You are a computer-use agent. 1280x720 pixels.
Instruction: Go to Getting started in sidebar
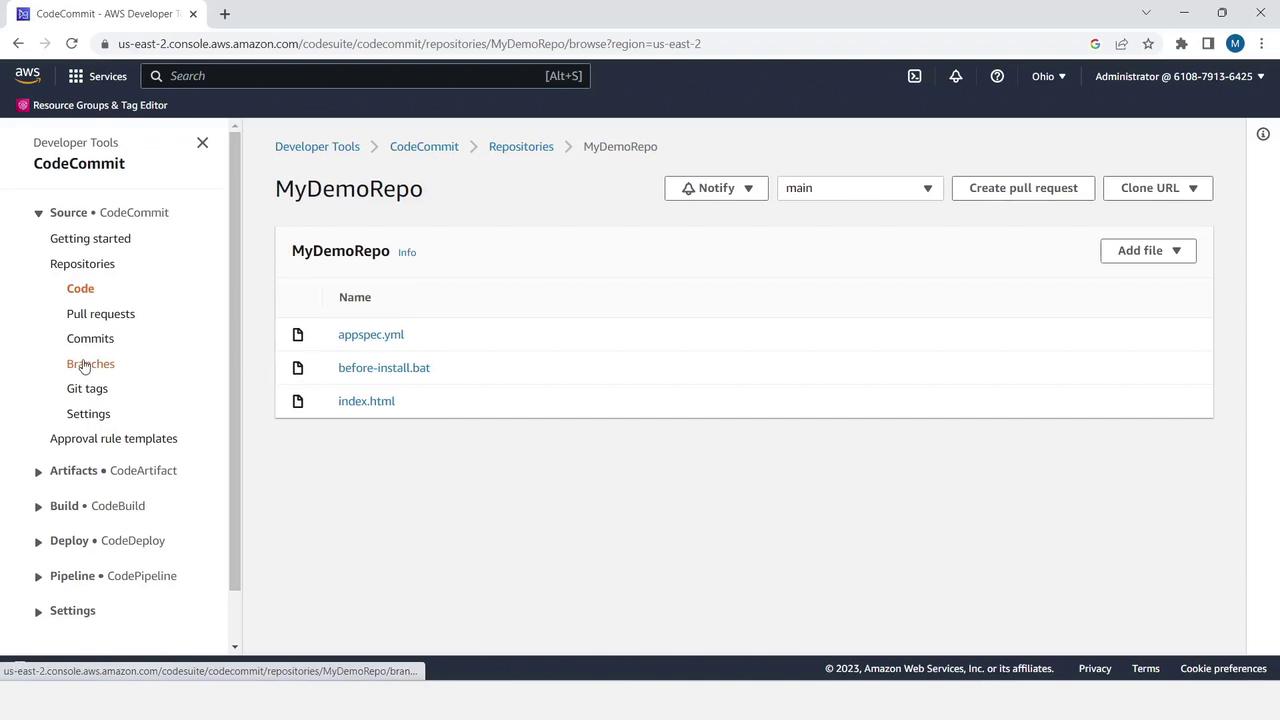[x=90, y=239]
